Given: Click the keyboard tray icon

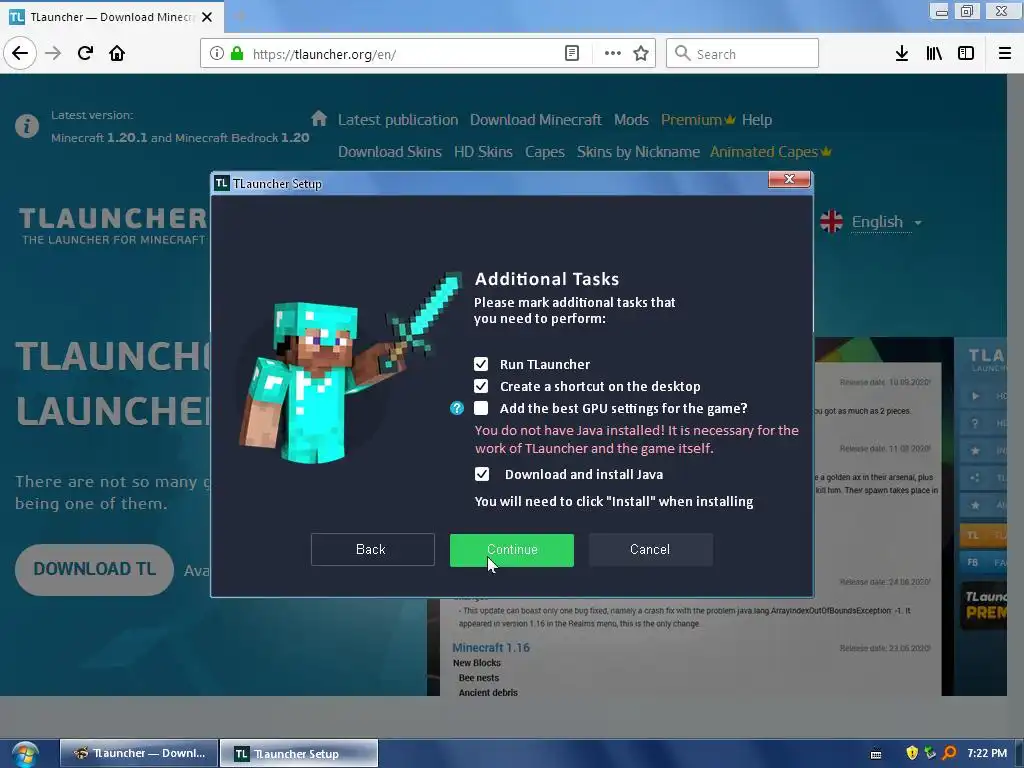Looking at the screenshot, I should pos(876,754).
